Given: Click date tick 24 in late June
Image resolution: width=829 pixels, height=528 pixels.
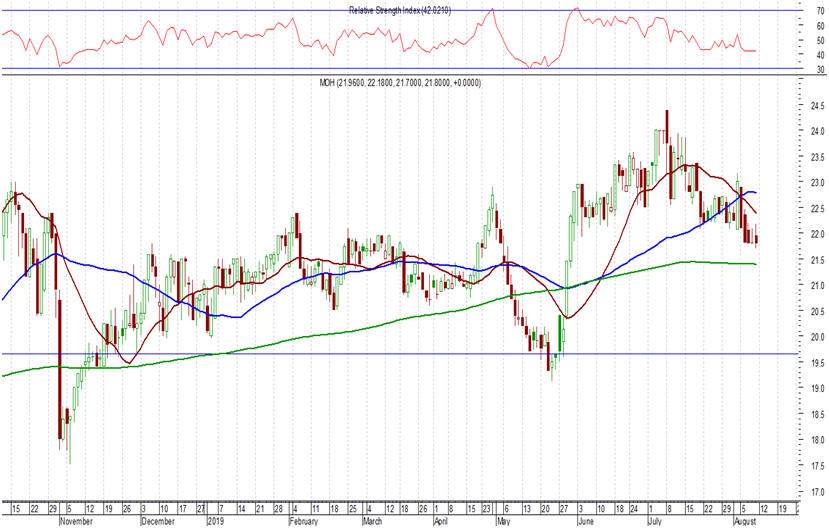Looking at the screenshot, I should (634, 509).
